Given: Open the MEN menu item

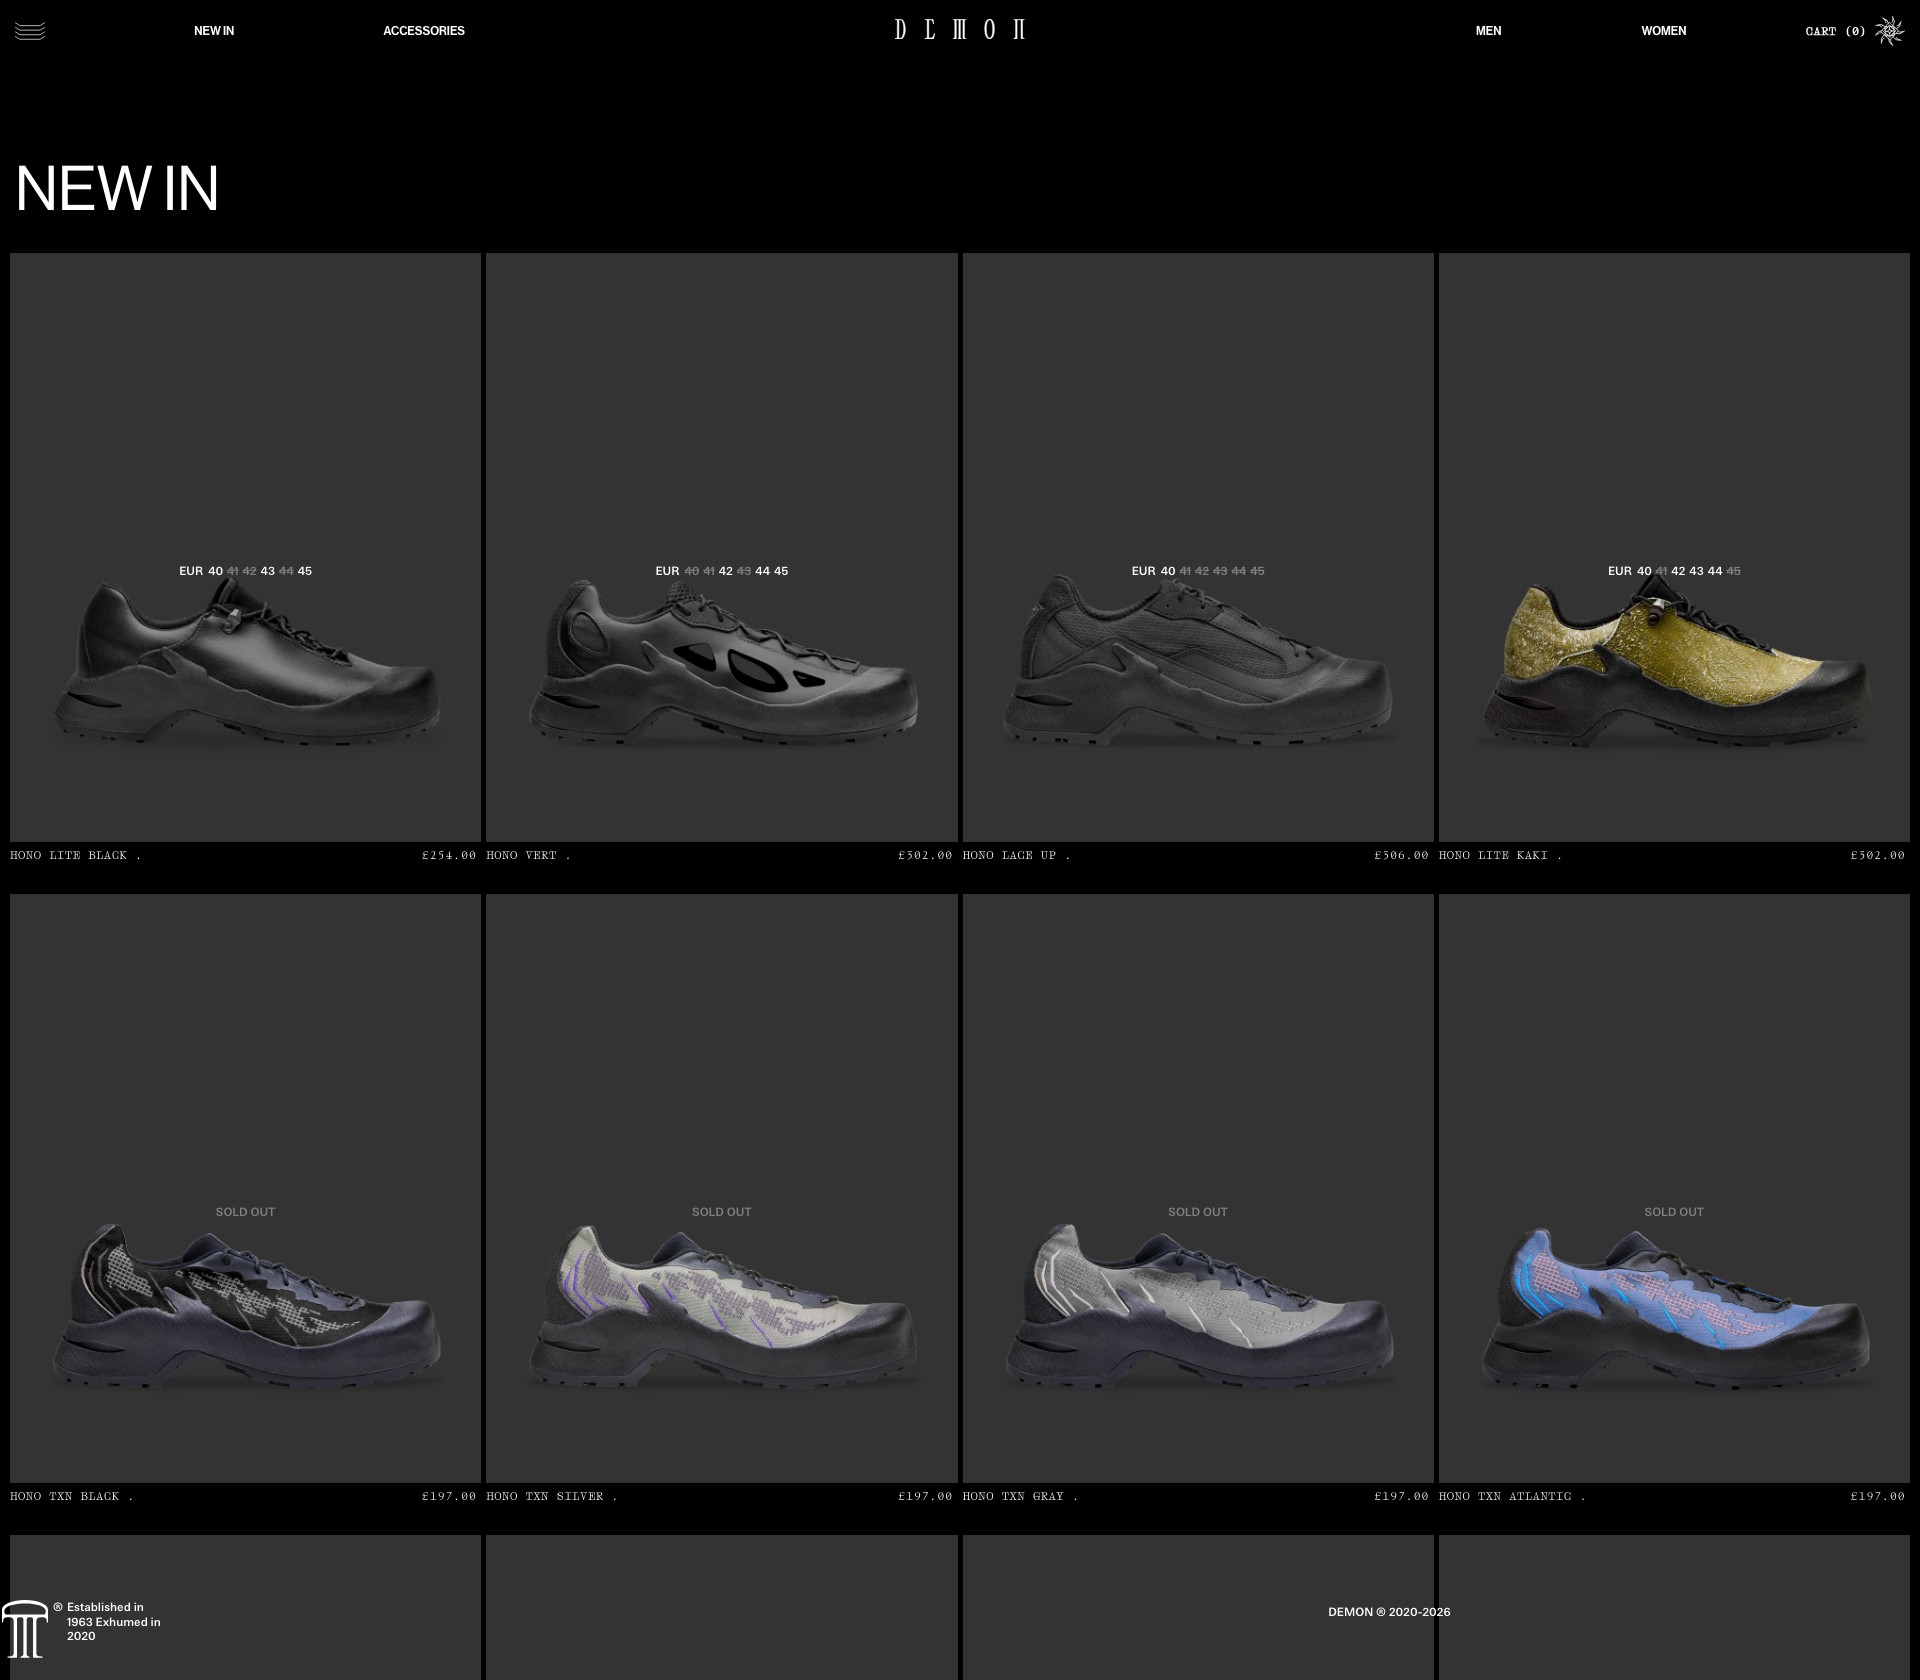Looking at the screenshot, I should click(x=1488, y=31).
